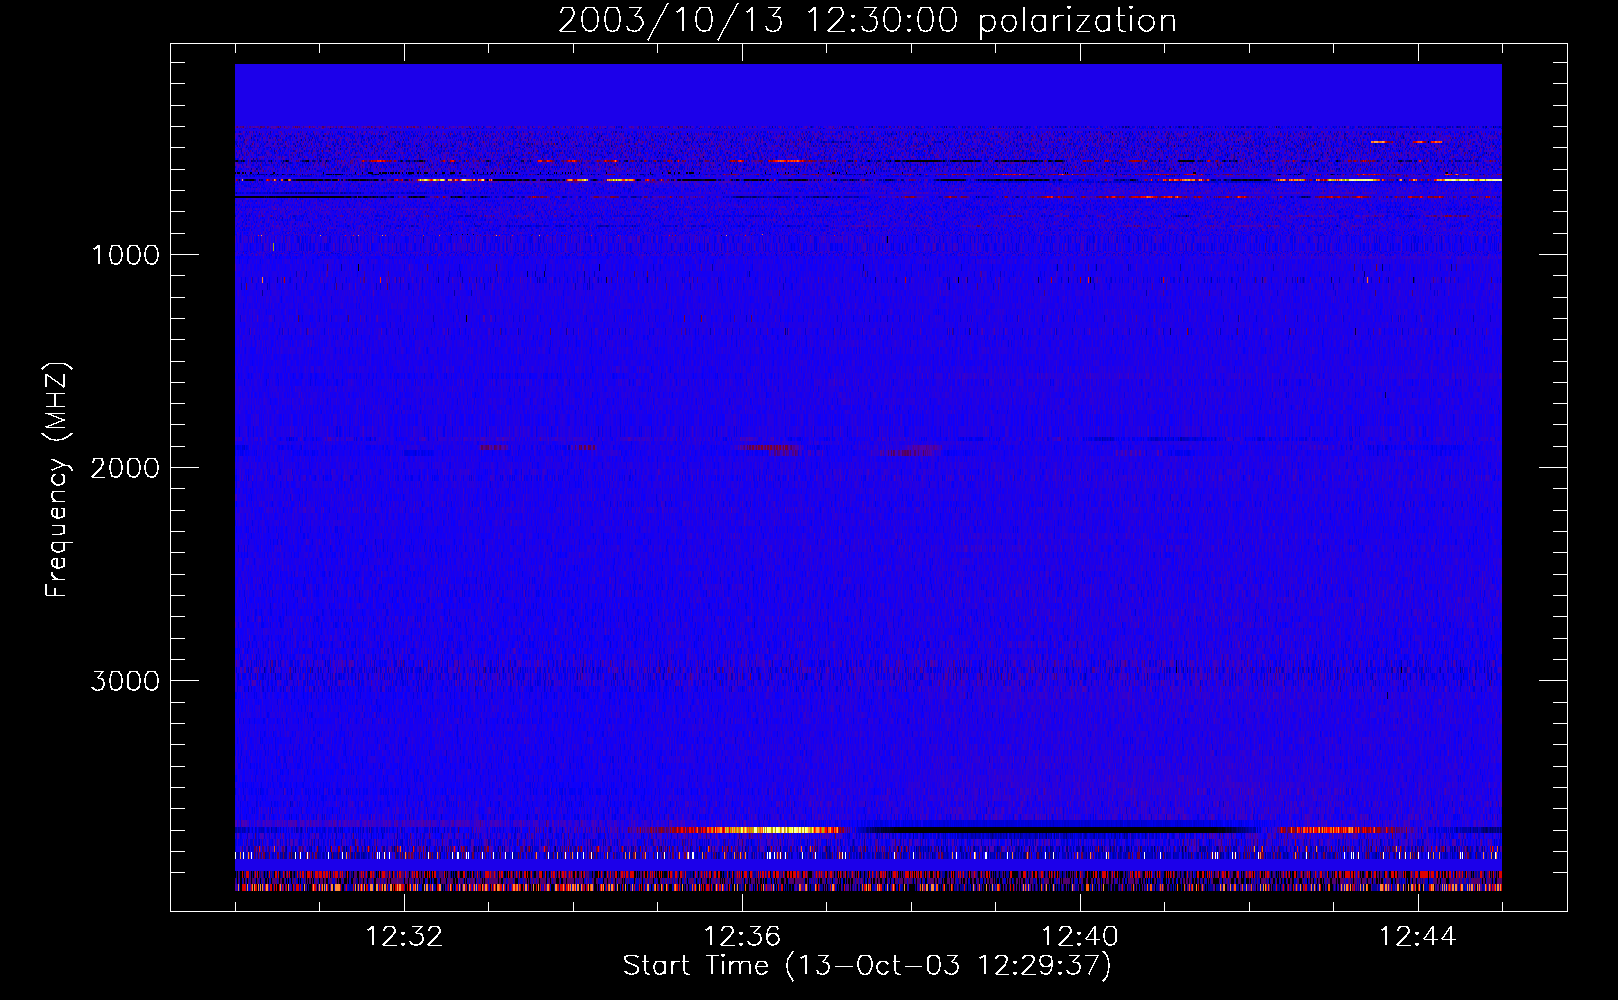
Task: Click the 12:32 time tick label
Action: point(404,937)
